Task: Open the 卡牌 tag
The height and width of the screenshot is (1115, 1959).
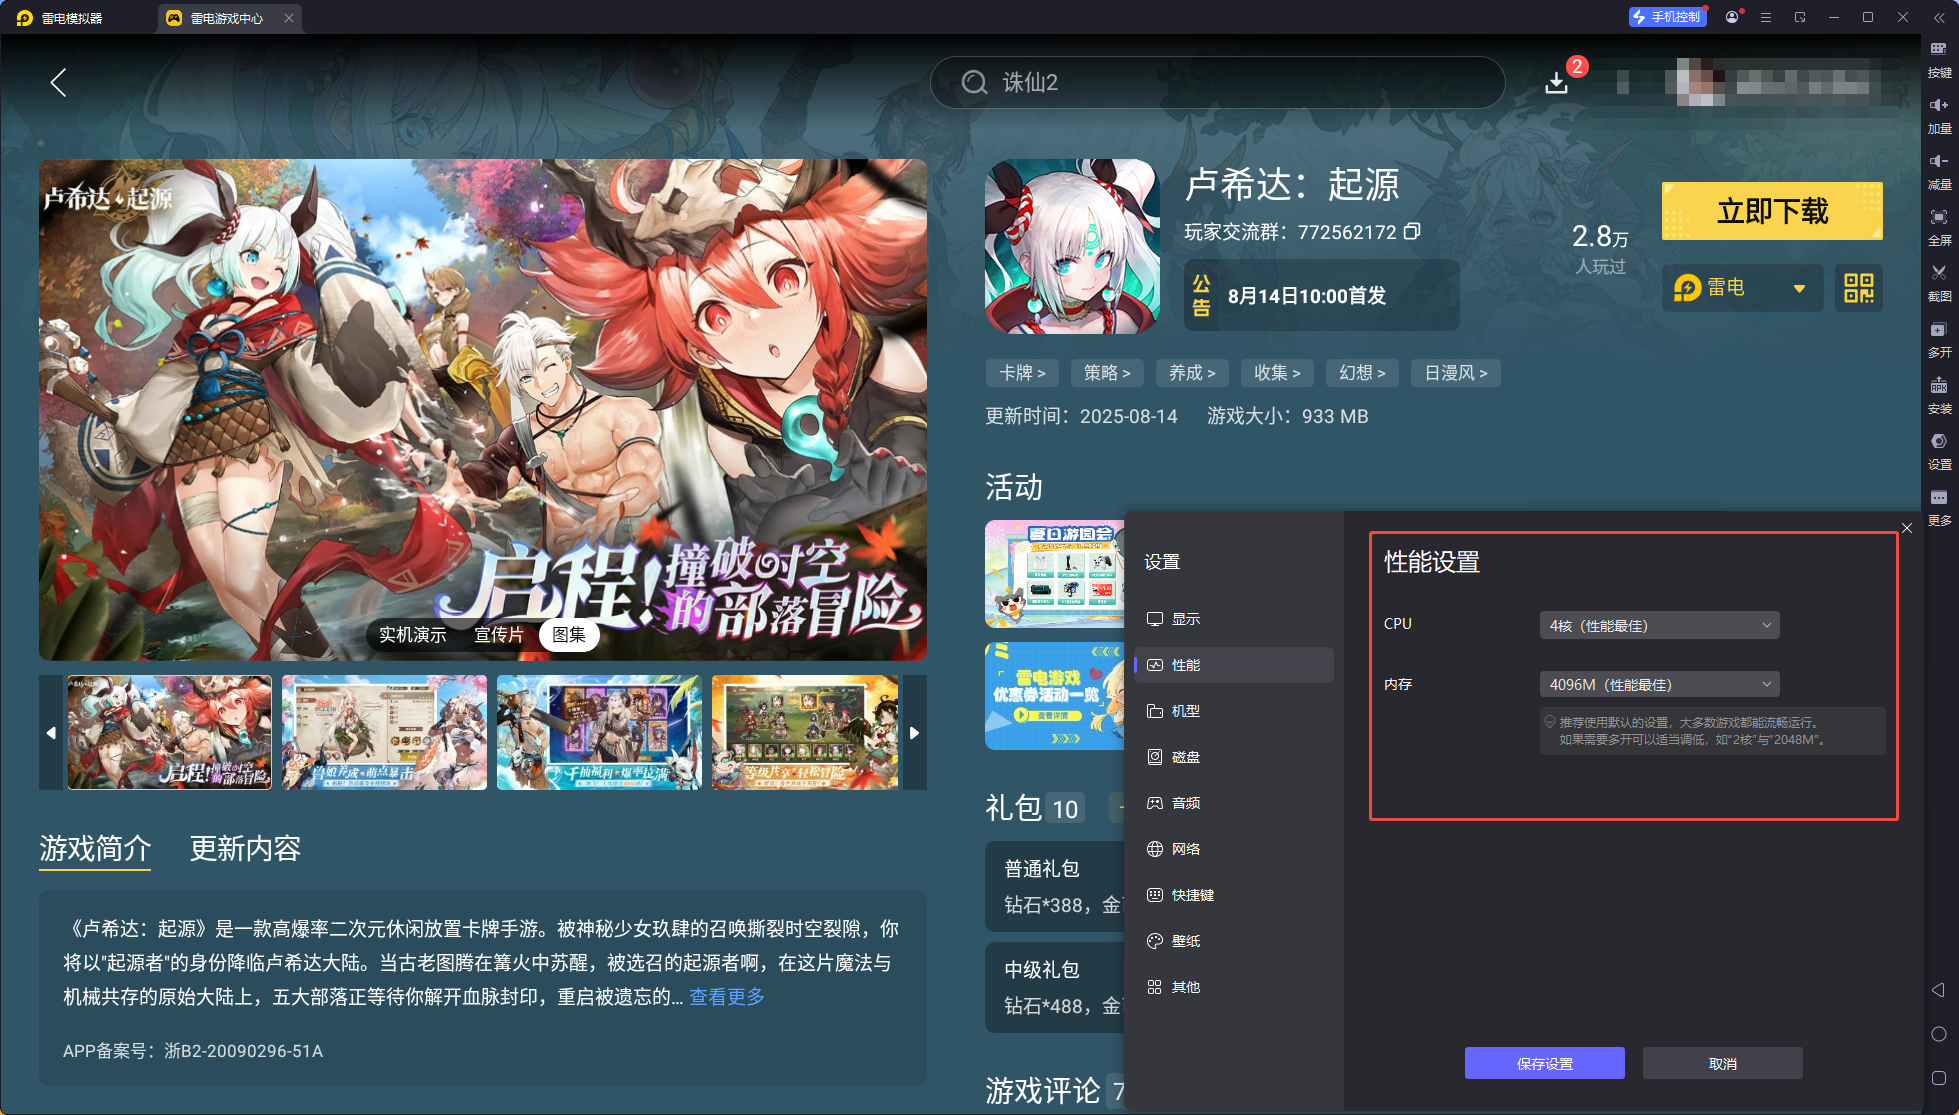Action: (x=1022, y=373)
